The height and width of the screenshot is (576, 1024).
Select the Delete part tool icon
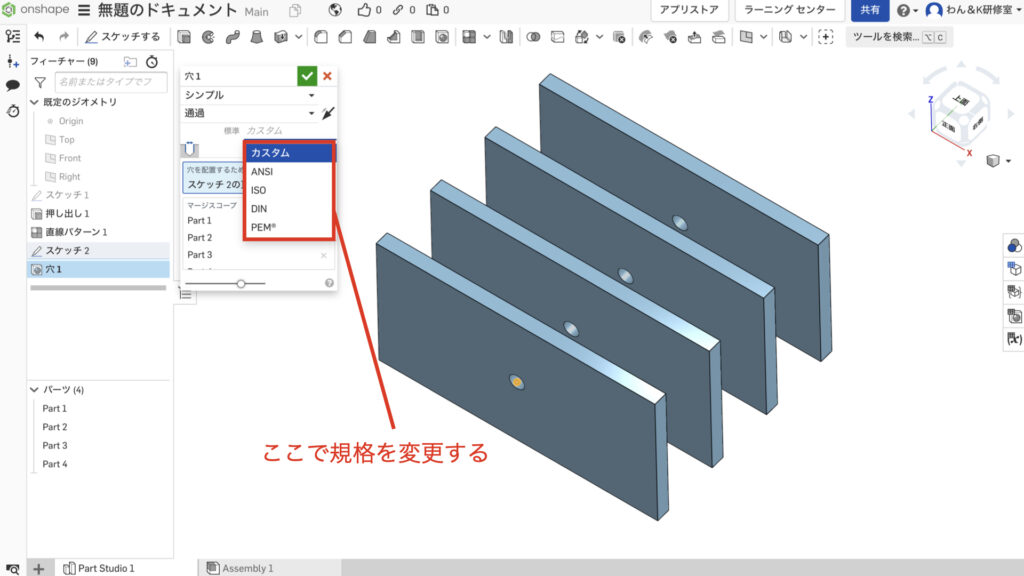point(619,37)
